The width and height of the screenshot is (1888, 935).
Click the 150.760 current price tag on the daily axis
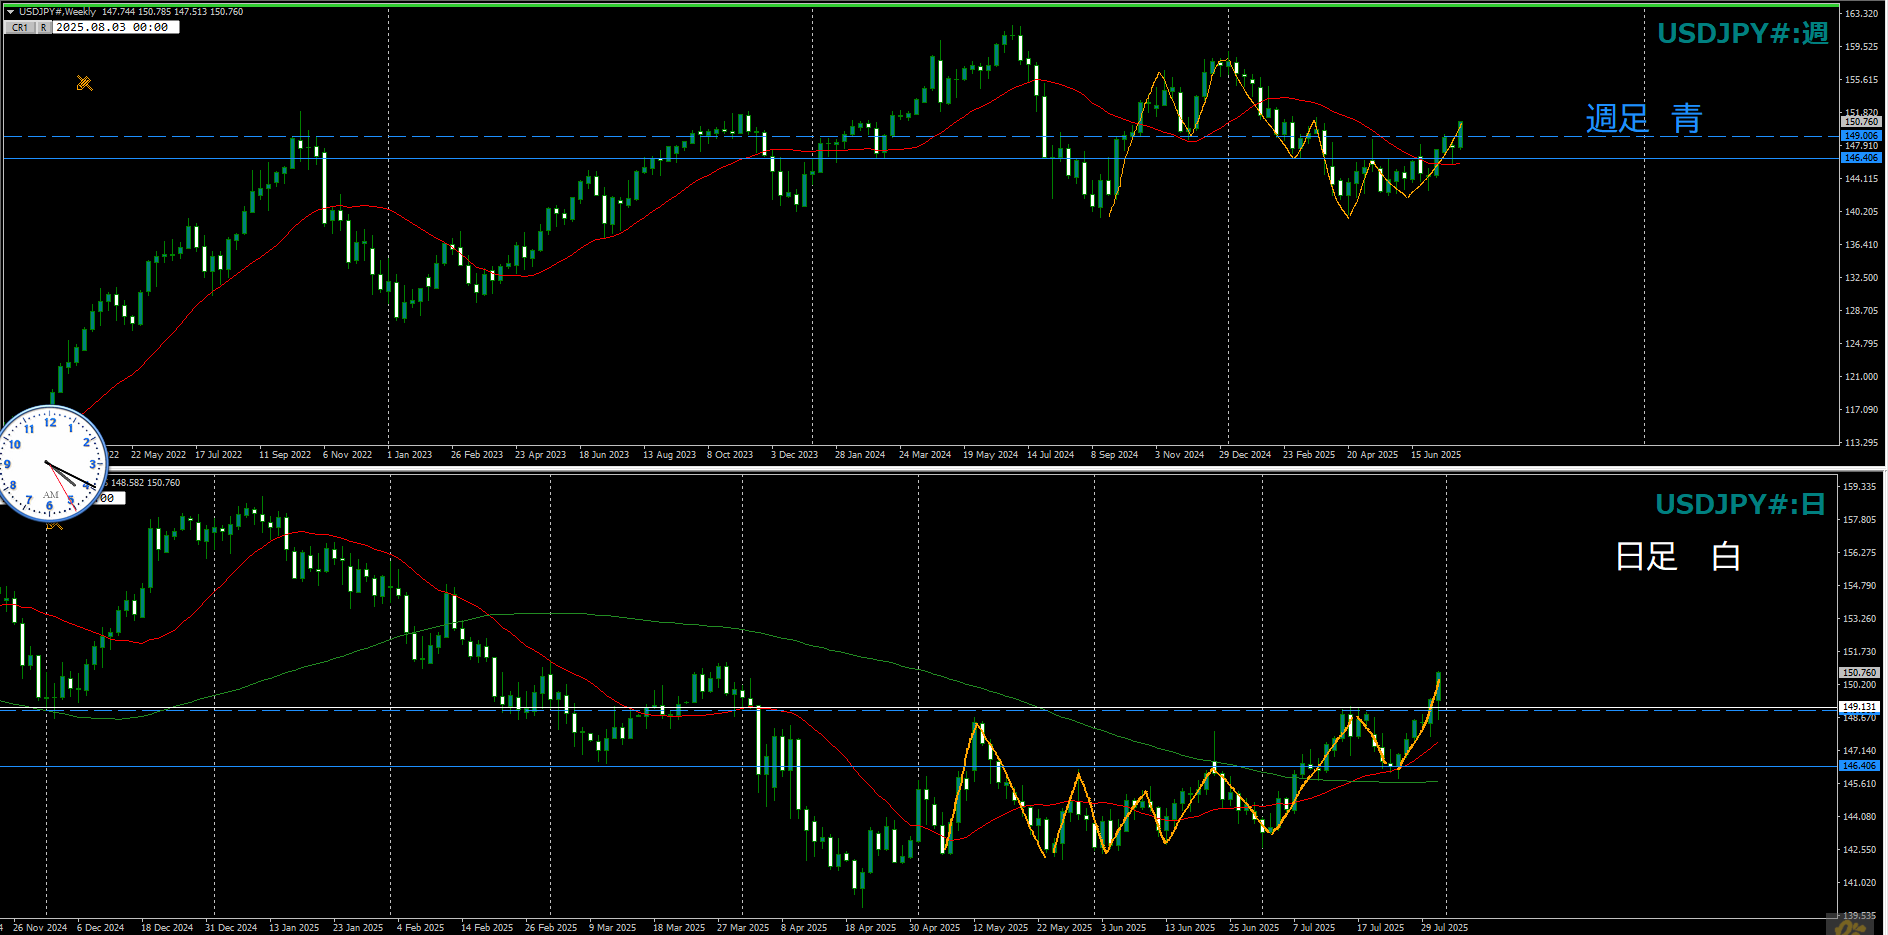click(x=1859, y=673)
